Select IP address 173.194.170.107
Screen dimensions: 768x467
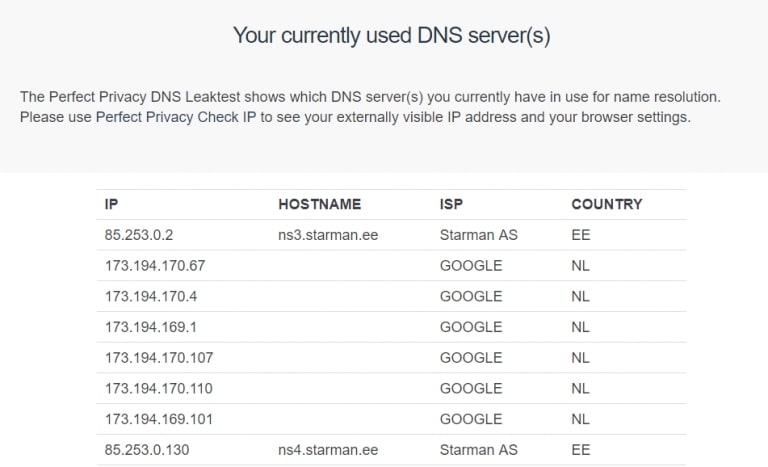pyautogui.click(x=159, y=357)
